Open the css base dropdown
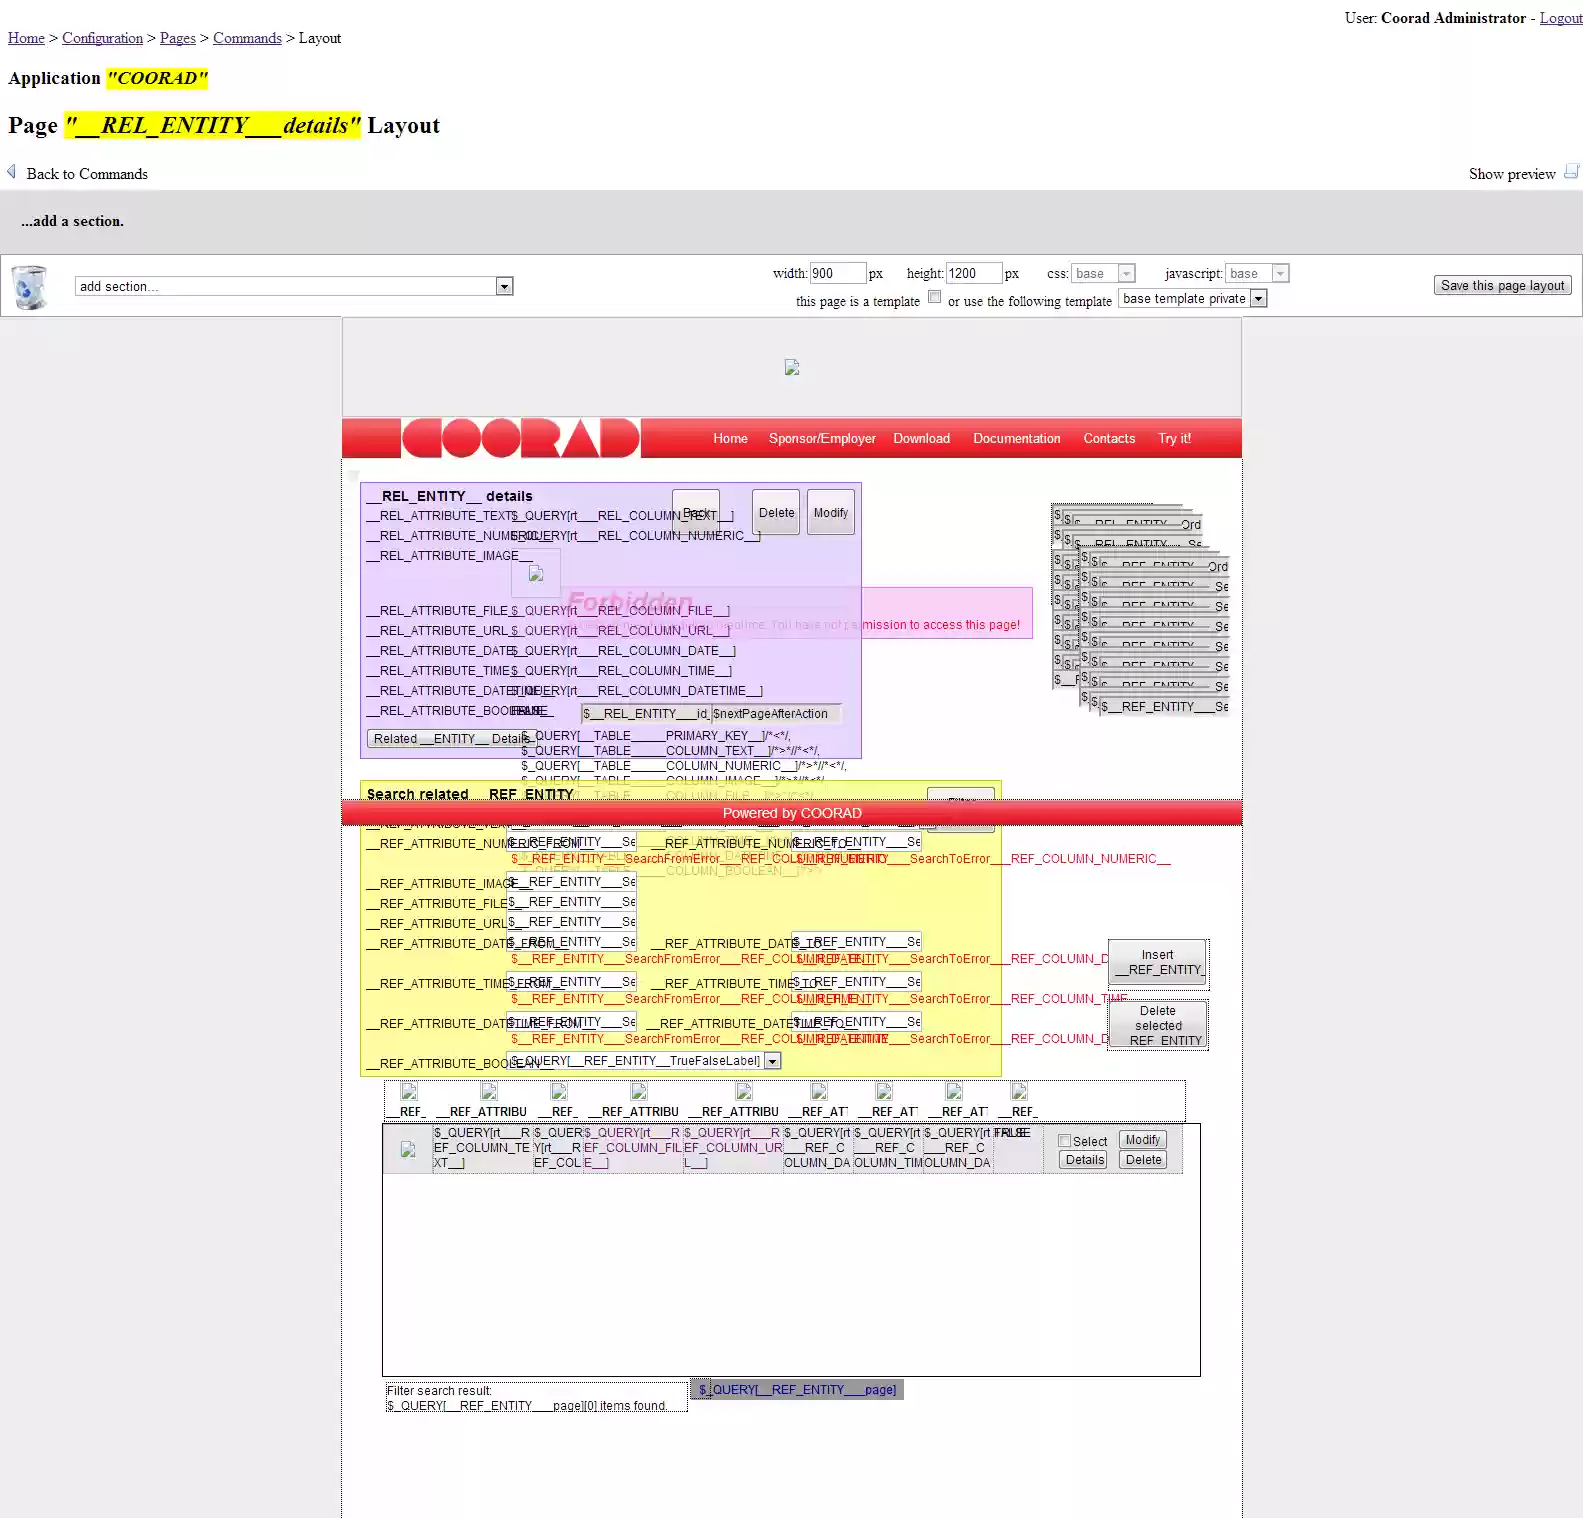Screen dimensions: 1583x1518 [1103, 273]
